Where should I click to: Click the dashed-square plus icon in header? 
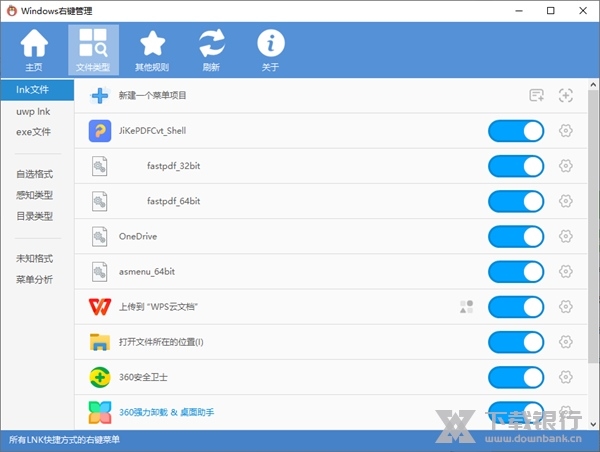click(566, 95)
